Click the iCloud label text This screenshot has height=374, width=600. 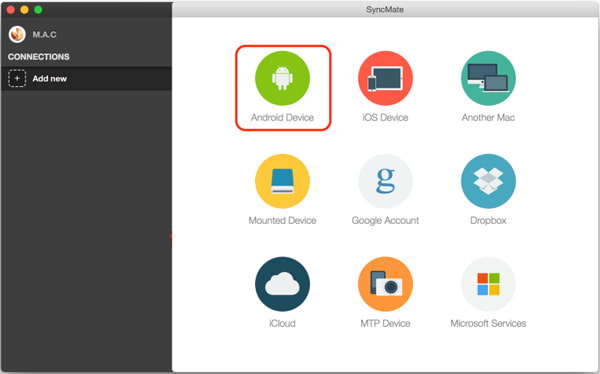(282, 323)
